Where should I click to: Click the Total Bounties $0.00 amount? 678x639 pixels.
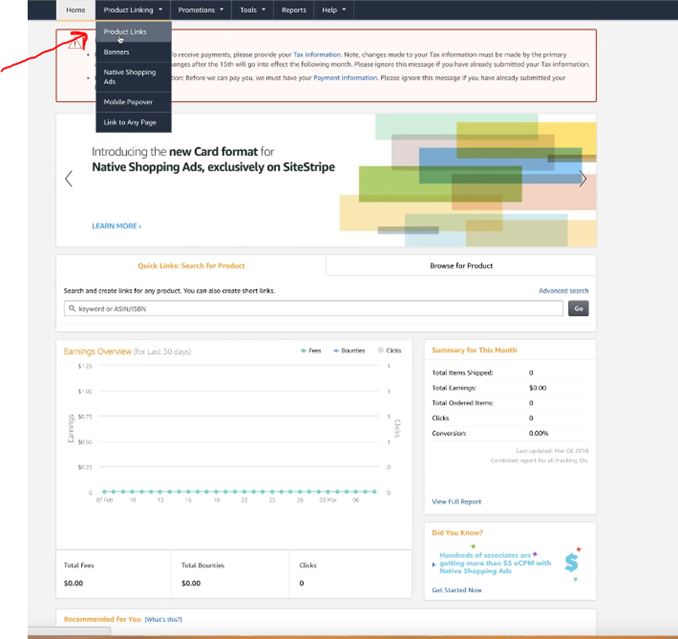click(x=191, y=583)
